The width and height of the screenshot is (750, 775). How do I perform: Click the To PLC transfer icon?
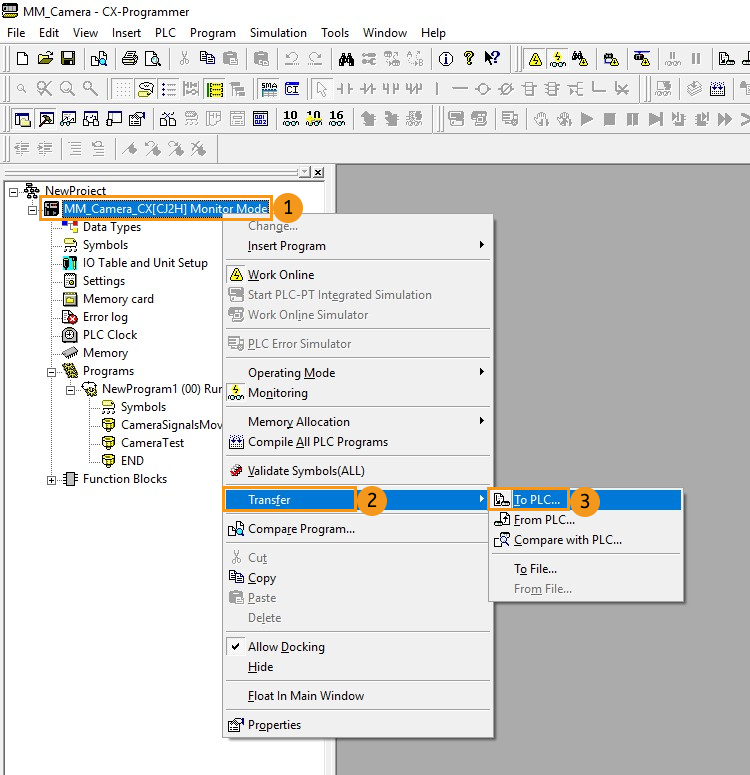click(x=503, y=500)
